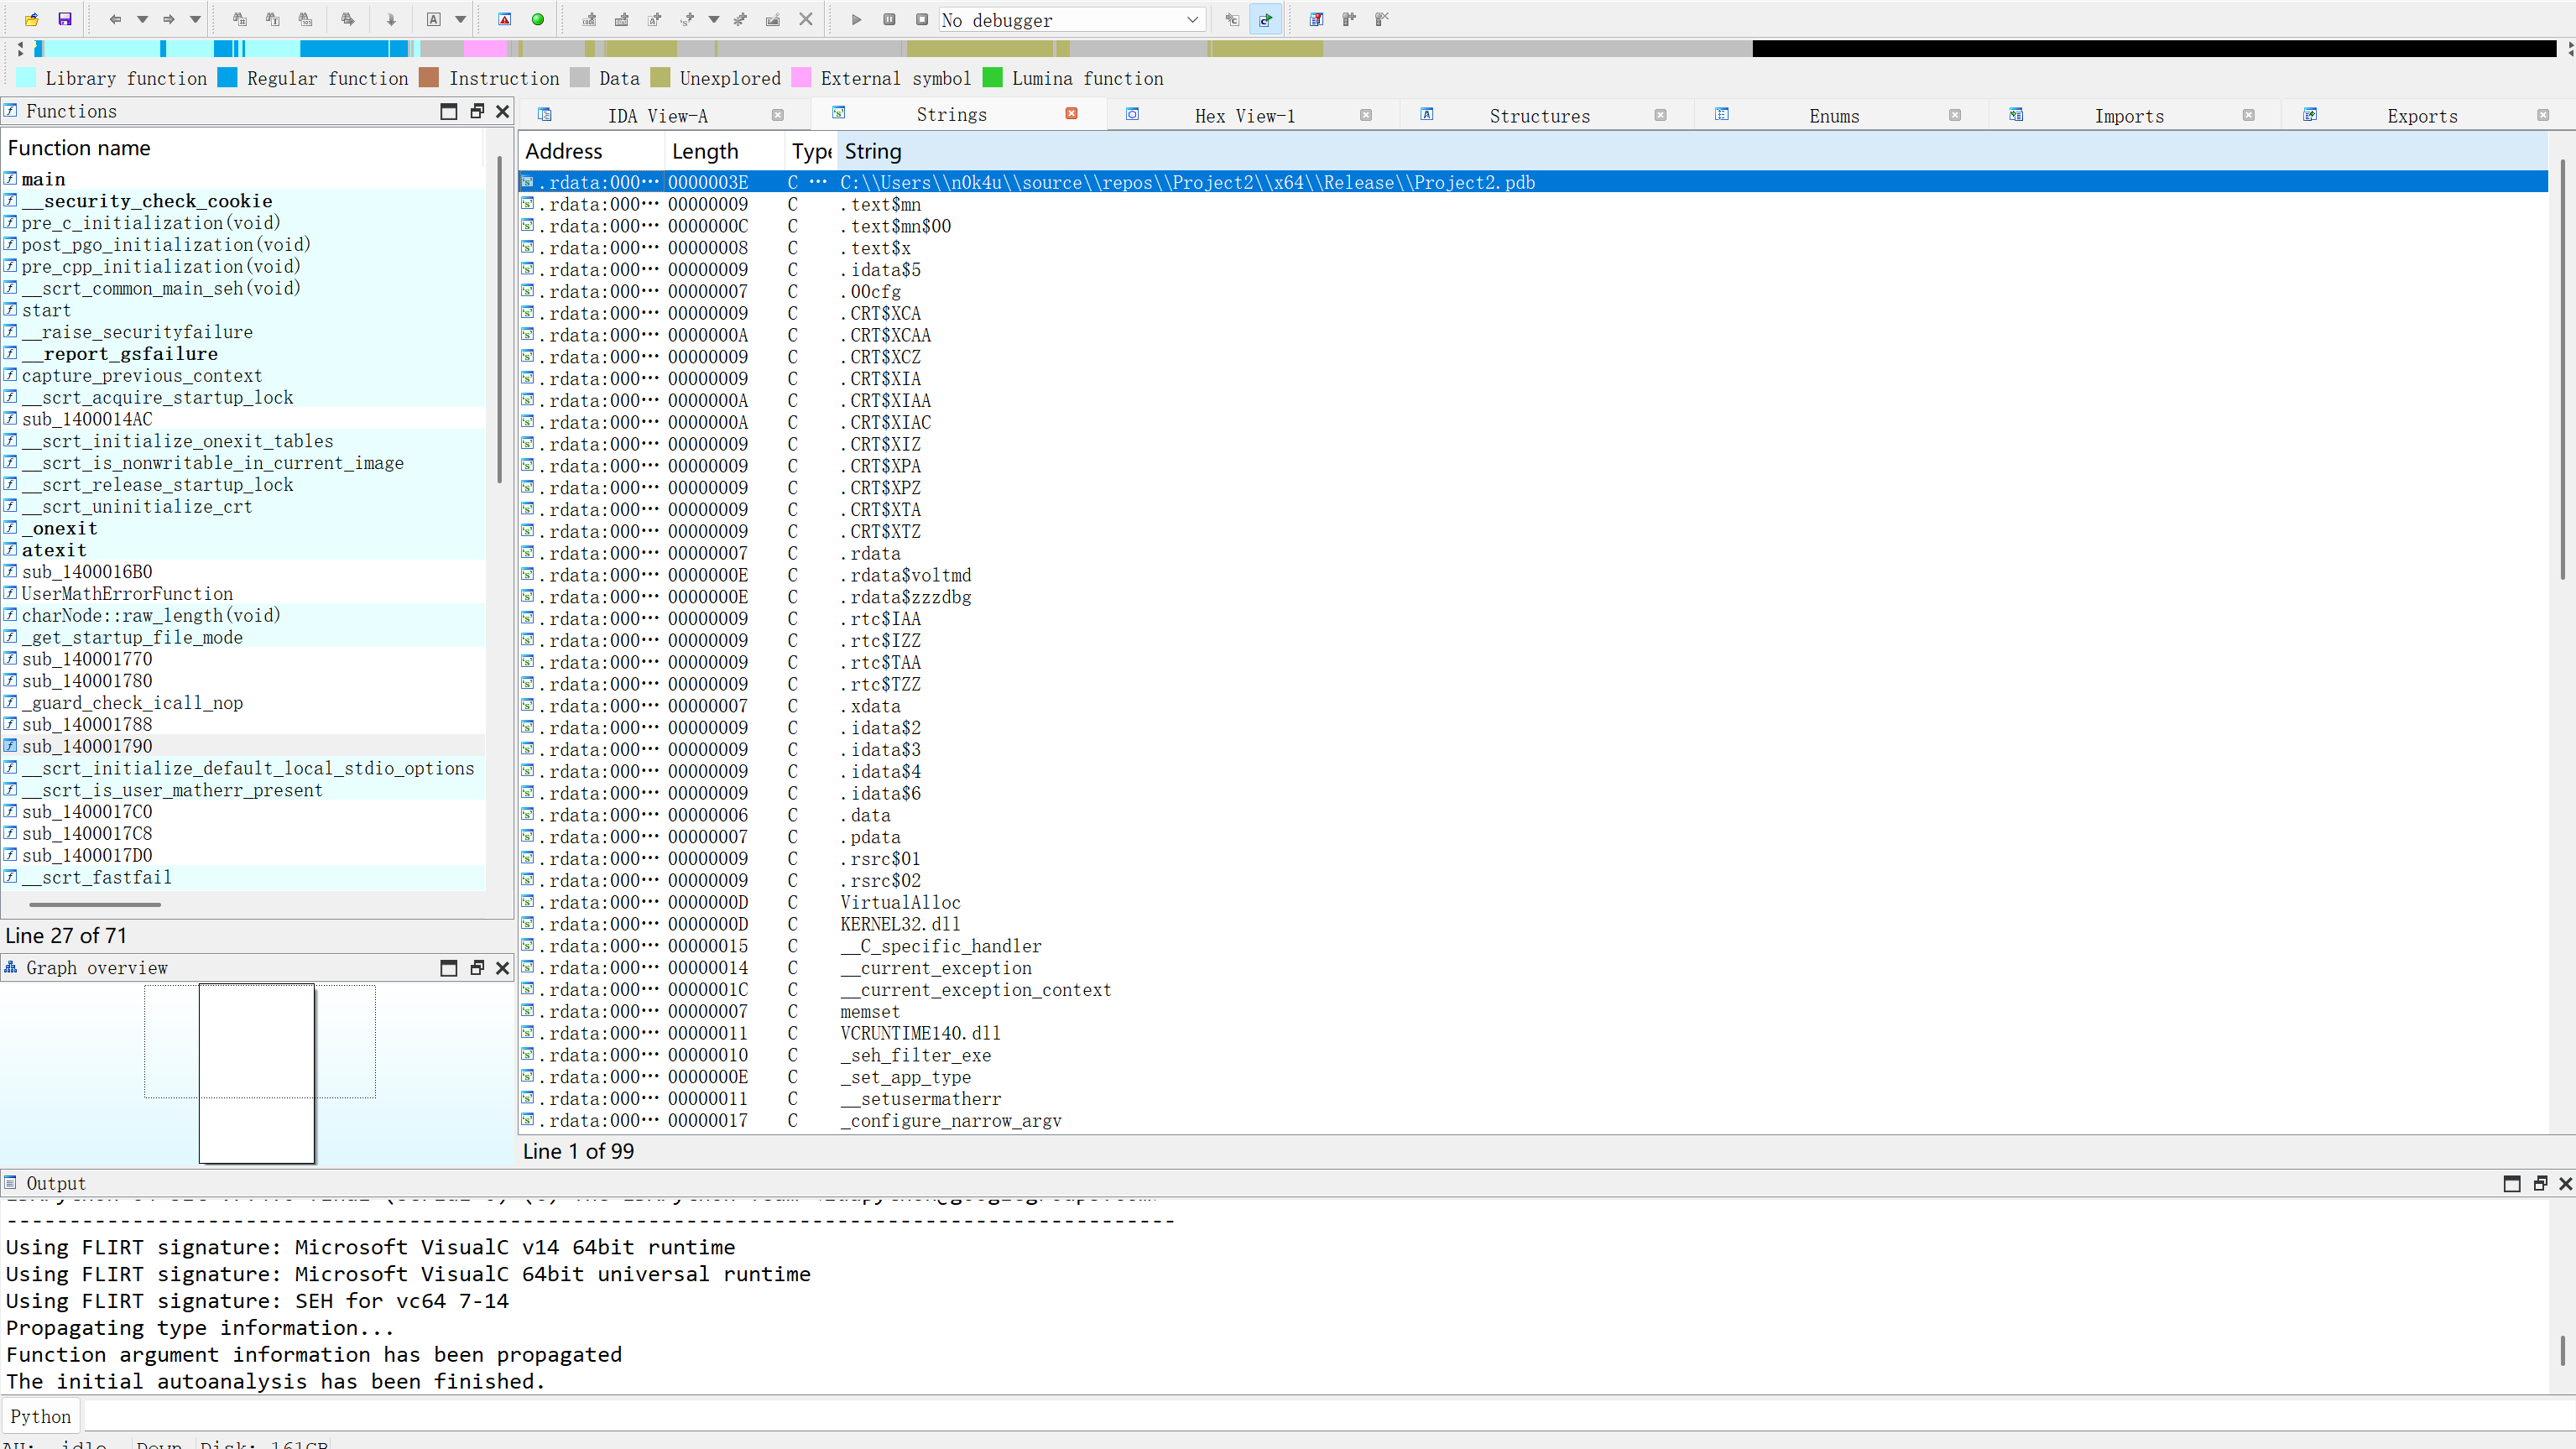Screen dimensions: 2576x1449
Task: Click the green circle status icon
Action: pyautogui.click(x=538, y=19)
